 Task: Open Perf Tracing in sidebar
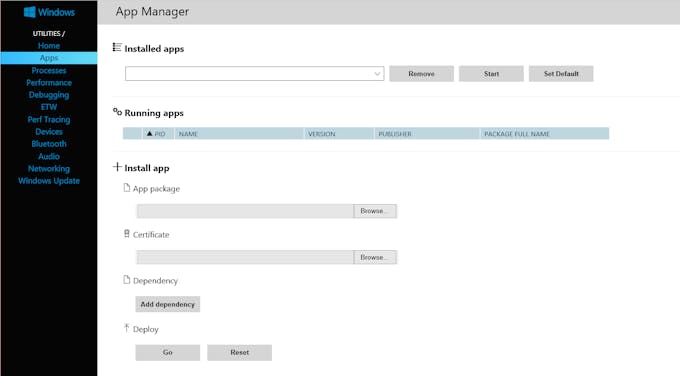49,119
